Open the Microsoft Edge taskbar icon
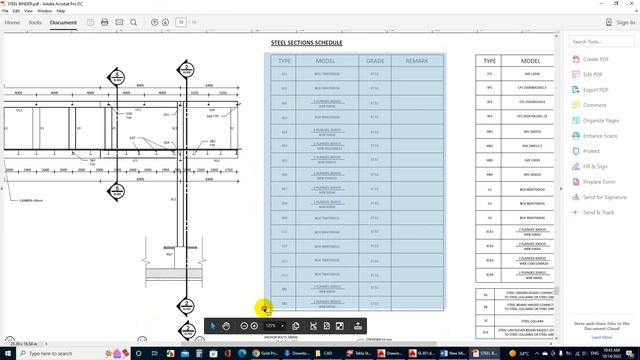 (242, 353)
